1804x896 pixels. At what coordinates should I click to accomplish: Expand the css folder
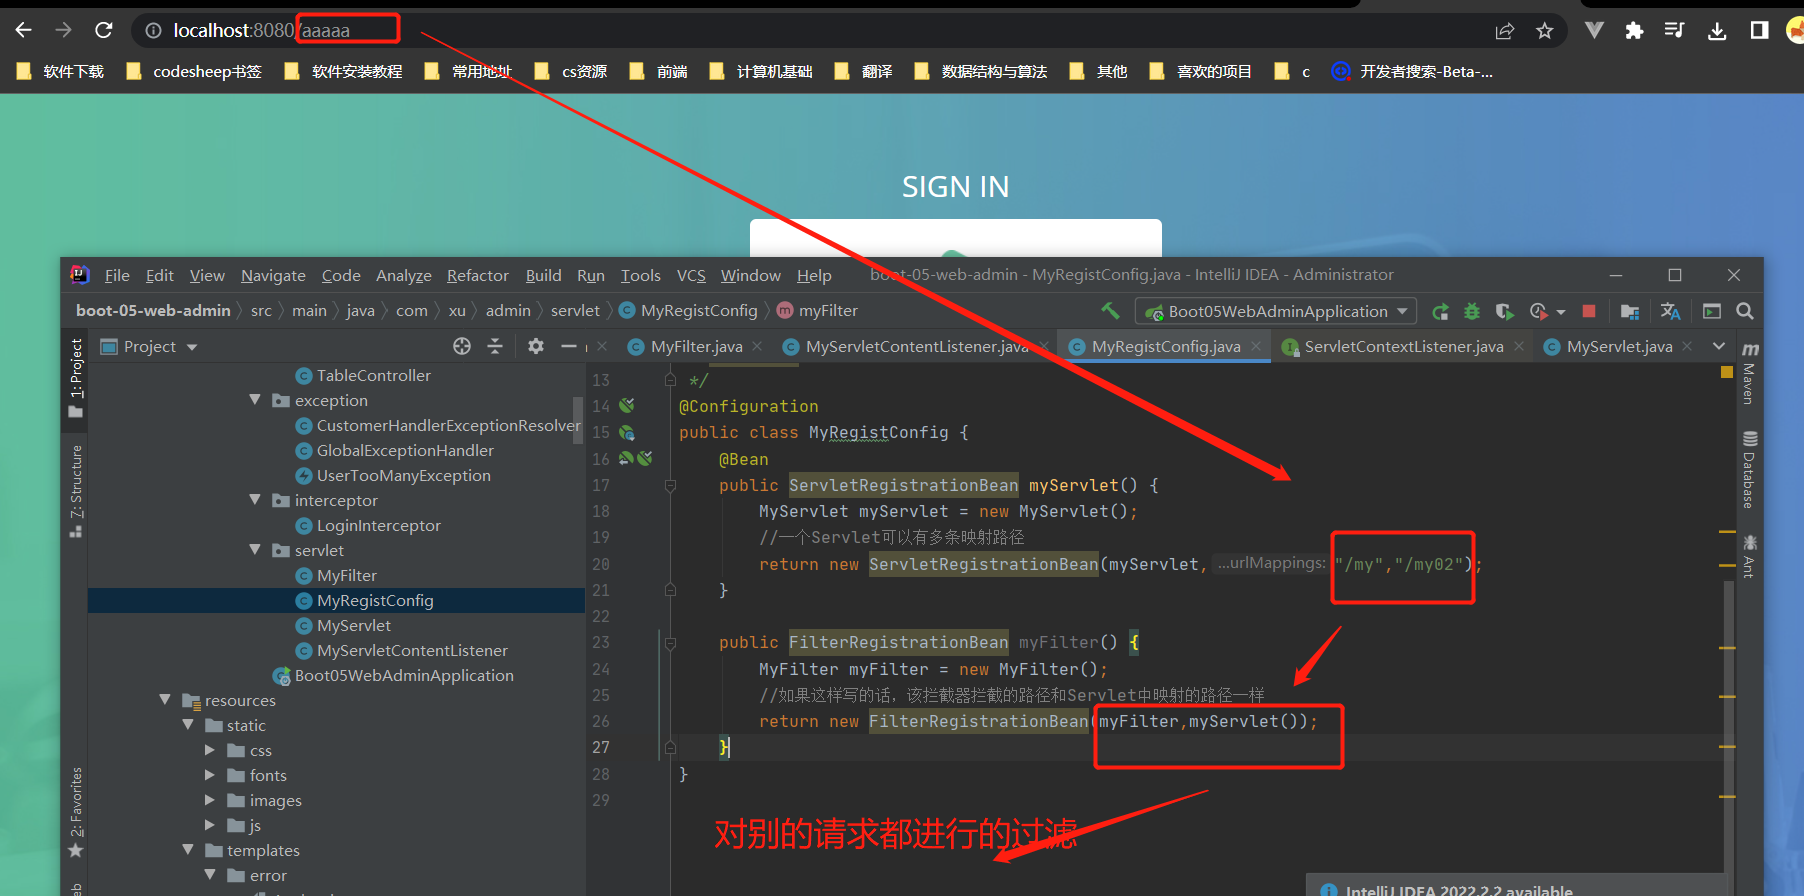pyautogui.click(x=210, y=749)
